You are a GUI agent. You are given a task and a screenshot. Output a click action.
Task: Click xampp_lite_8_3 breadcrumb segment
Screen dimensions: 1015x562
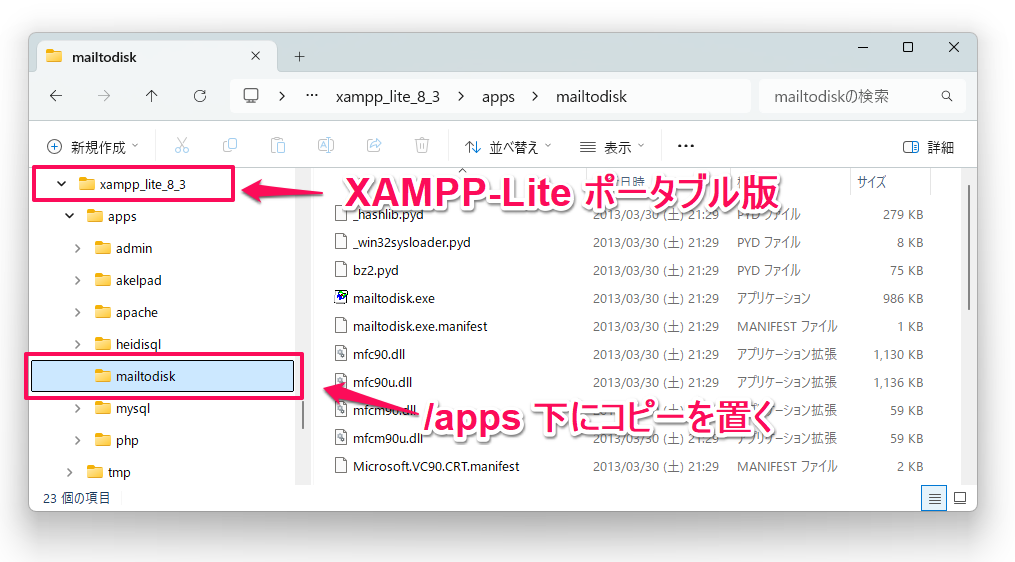click(x=388, y=96)
